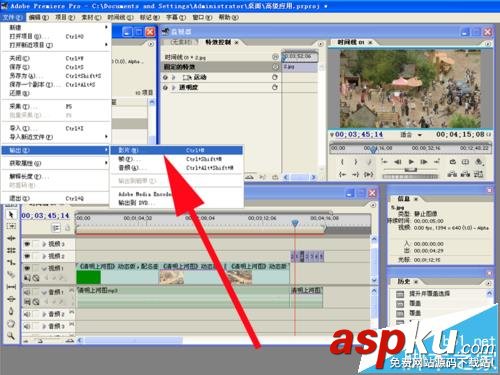Viewport: 500px width, 375px height.
Task: Click the Extract button in monitor
Action: tap(465, 174)
